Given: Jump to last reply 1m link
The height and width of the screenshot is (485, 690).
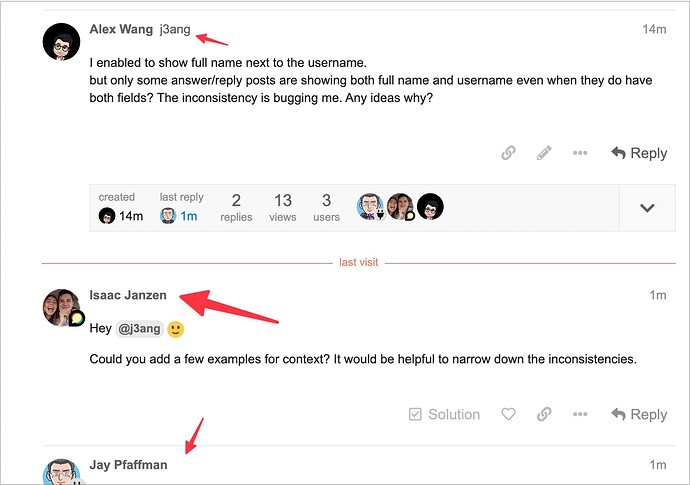Looking at the screenshot, I should tap(189, 216).
